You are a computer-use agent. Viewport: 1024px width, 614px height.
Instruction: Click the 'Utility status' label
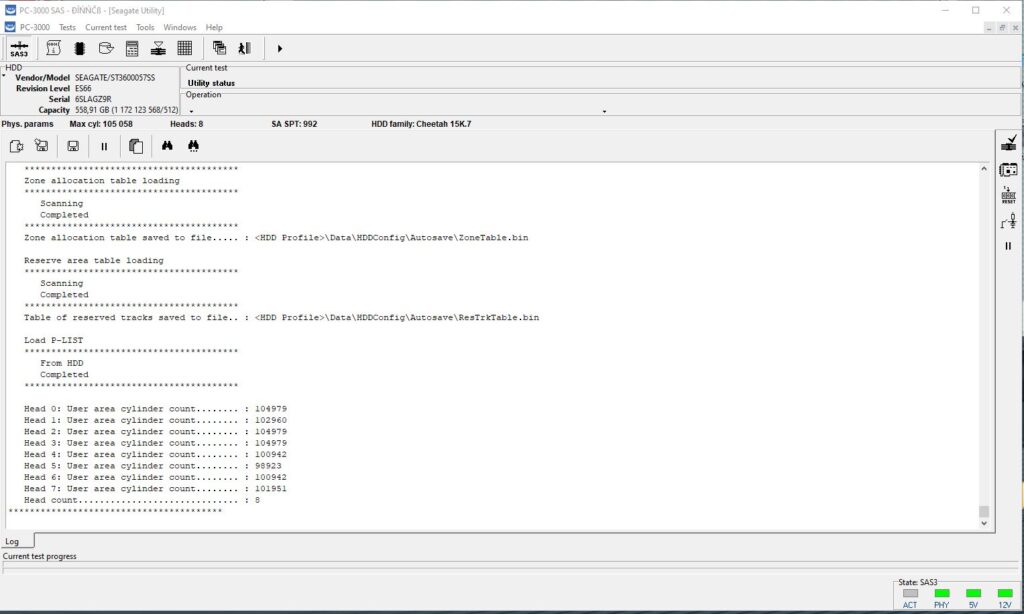(211, 83)
